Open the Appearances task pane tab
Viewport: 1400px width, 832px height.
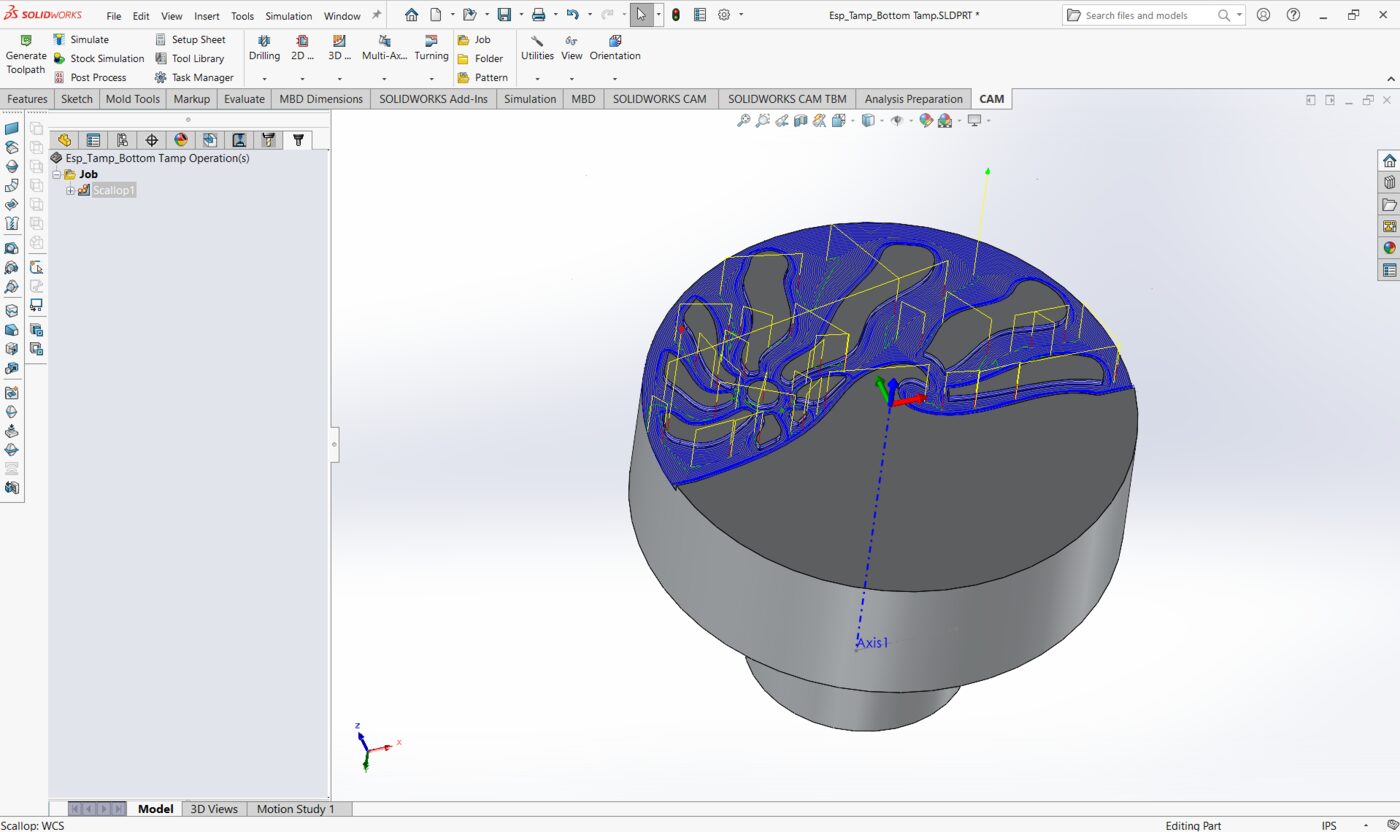1389,248
